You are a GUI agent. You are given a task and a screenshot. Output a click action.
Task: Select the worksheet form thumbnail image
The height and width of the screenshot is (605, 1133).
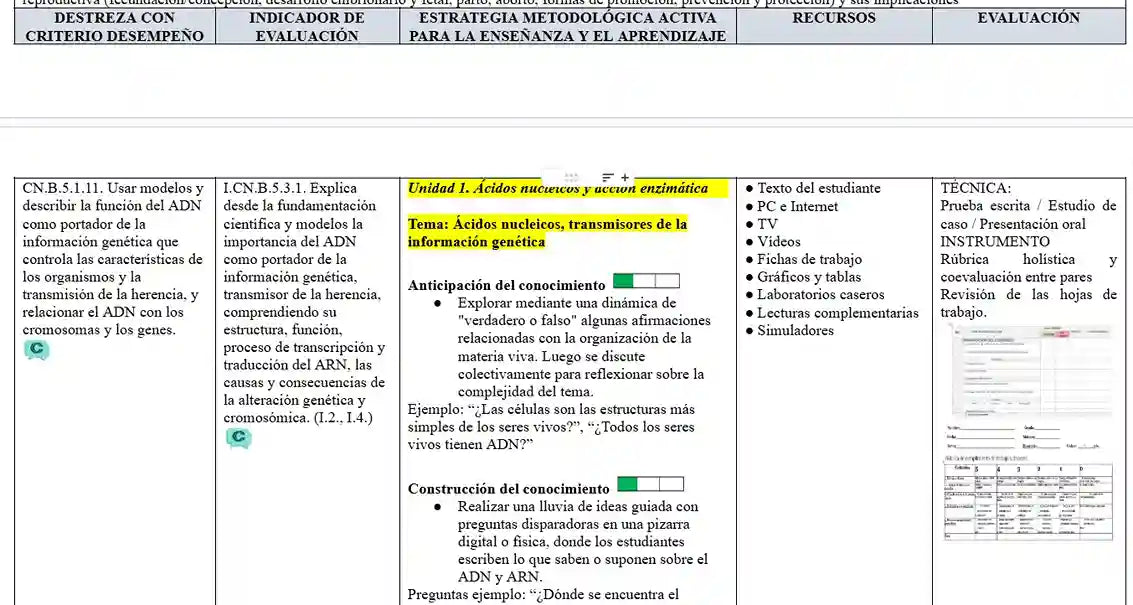[1028, 370]
